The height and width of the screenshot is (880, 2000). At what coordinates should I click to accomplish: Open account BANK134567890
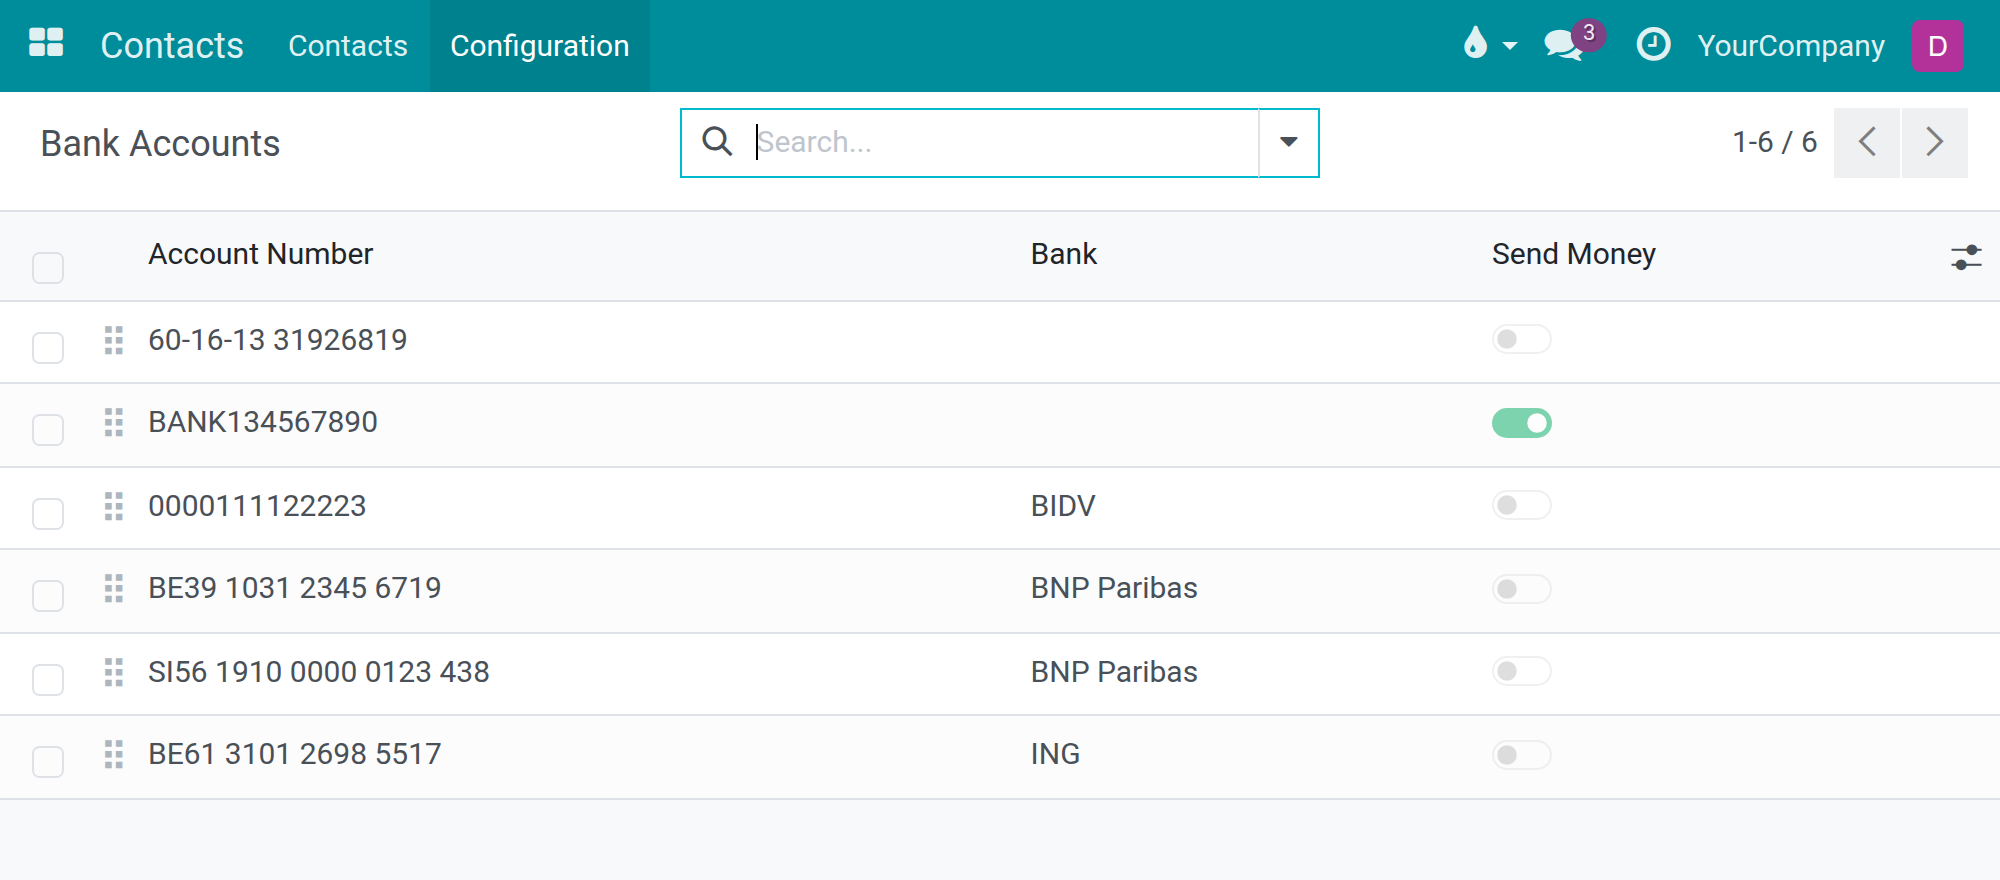(263, 422)
